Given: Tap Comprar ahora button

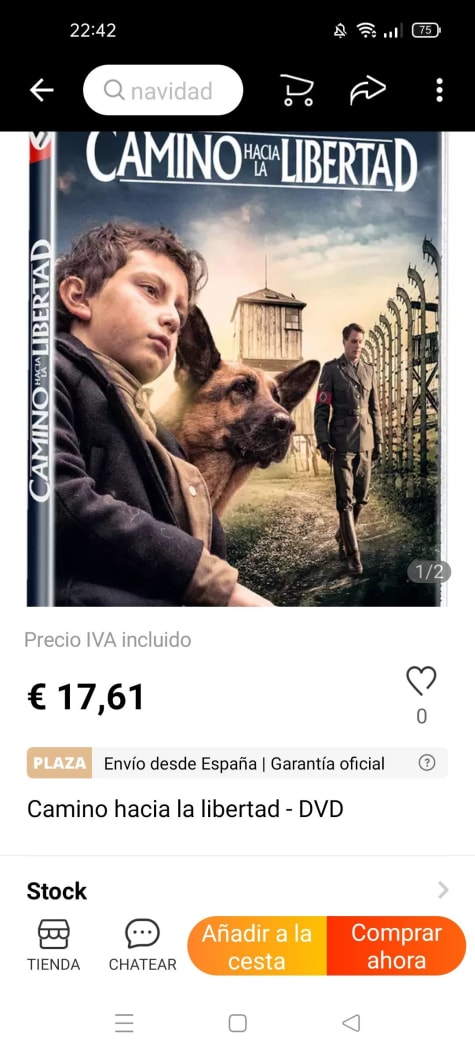Looking at the screenshot, I should (396, 946).
